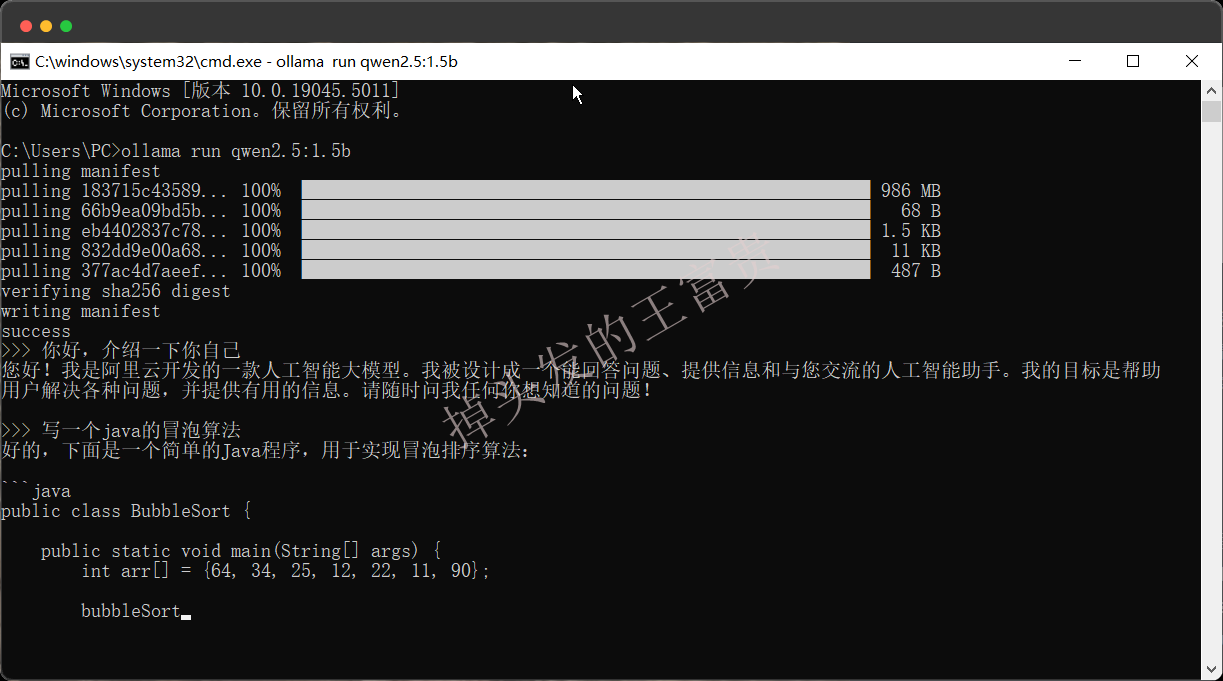Image resolution: width=1223 pixels, height=681 pixels.
Task: Click the "public class BubbleSort {" line
Action: [x=126, y=511]
